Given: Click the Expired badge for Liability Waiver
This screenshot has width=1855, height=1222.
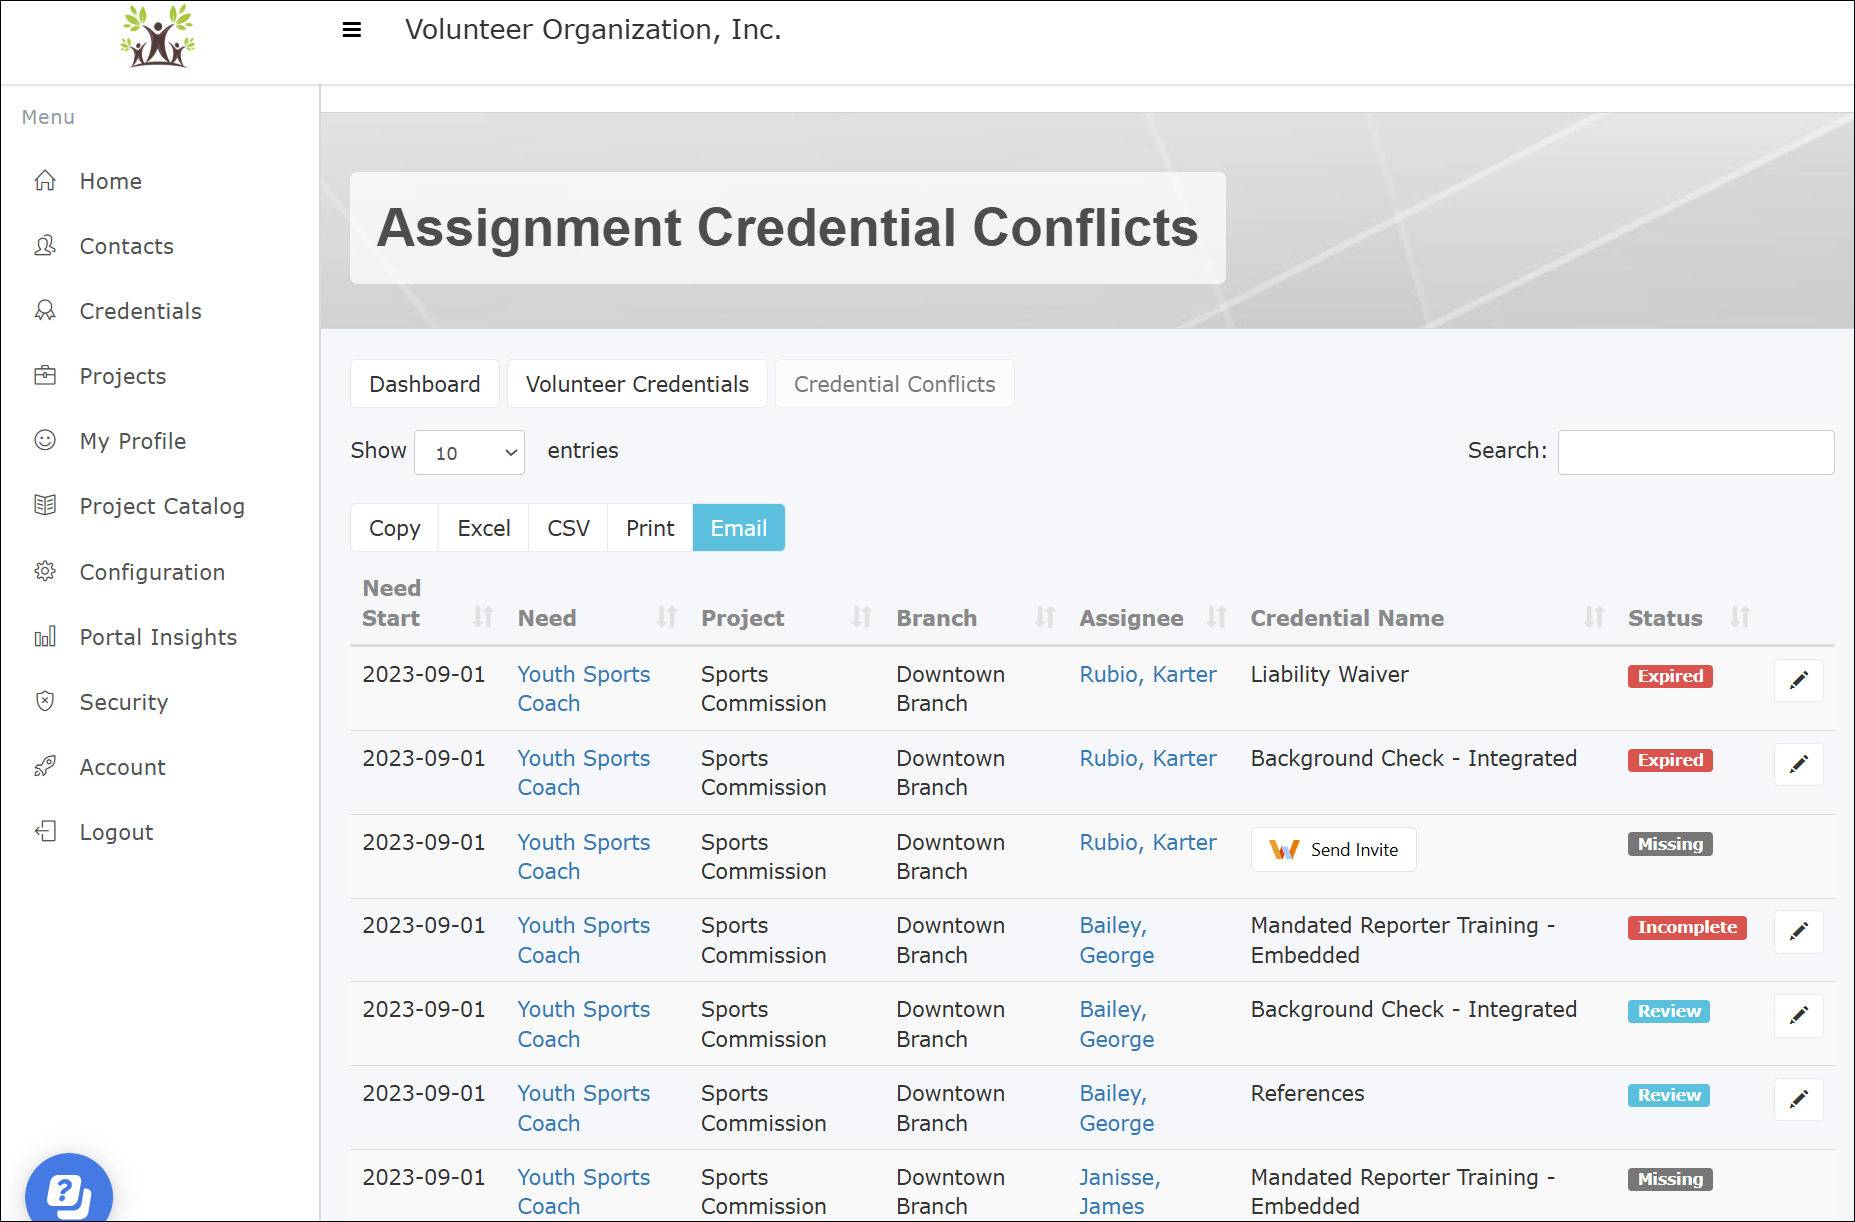Looking at the screenshot, I should 1670,676.
